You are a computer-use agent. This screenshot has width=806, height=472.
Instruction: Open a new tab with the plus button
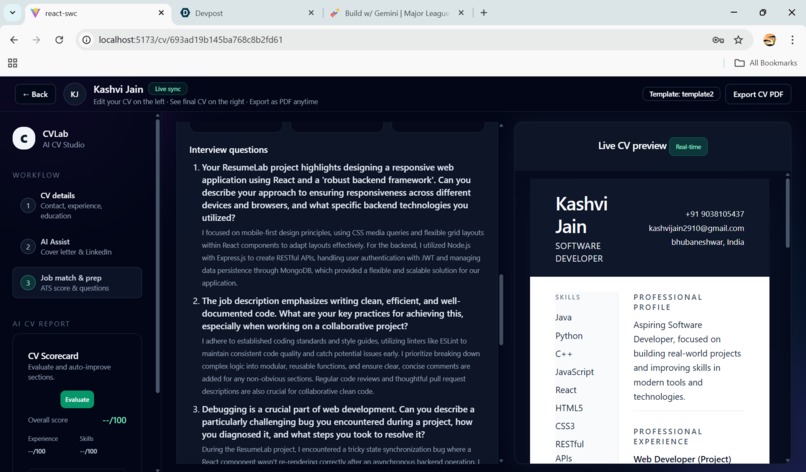[483, 13]
